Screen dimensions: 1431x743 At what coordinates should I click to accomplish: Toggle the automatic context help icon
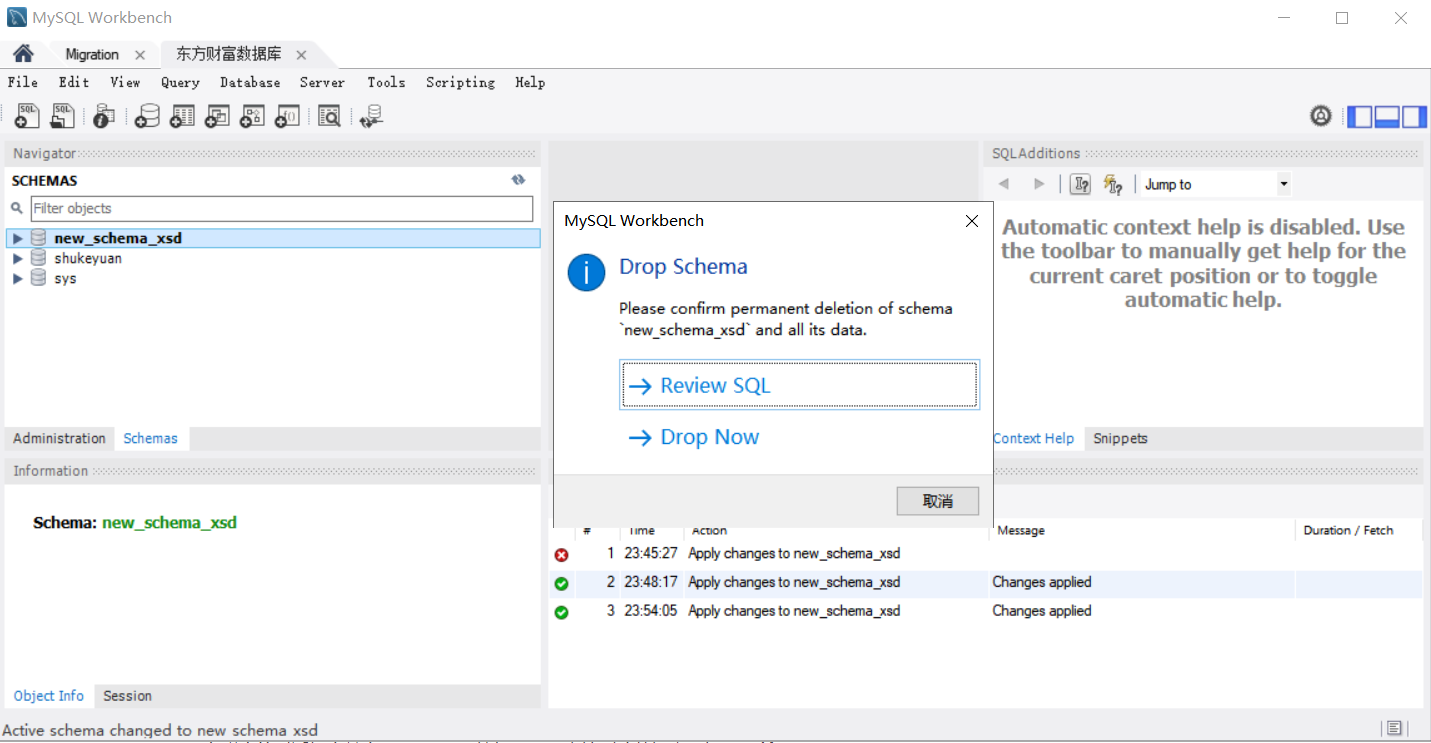[x=1113, y=184]
